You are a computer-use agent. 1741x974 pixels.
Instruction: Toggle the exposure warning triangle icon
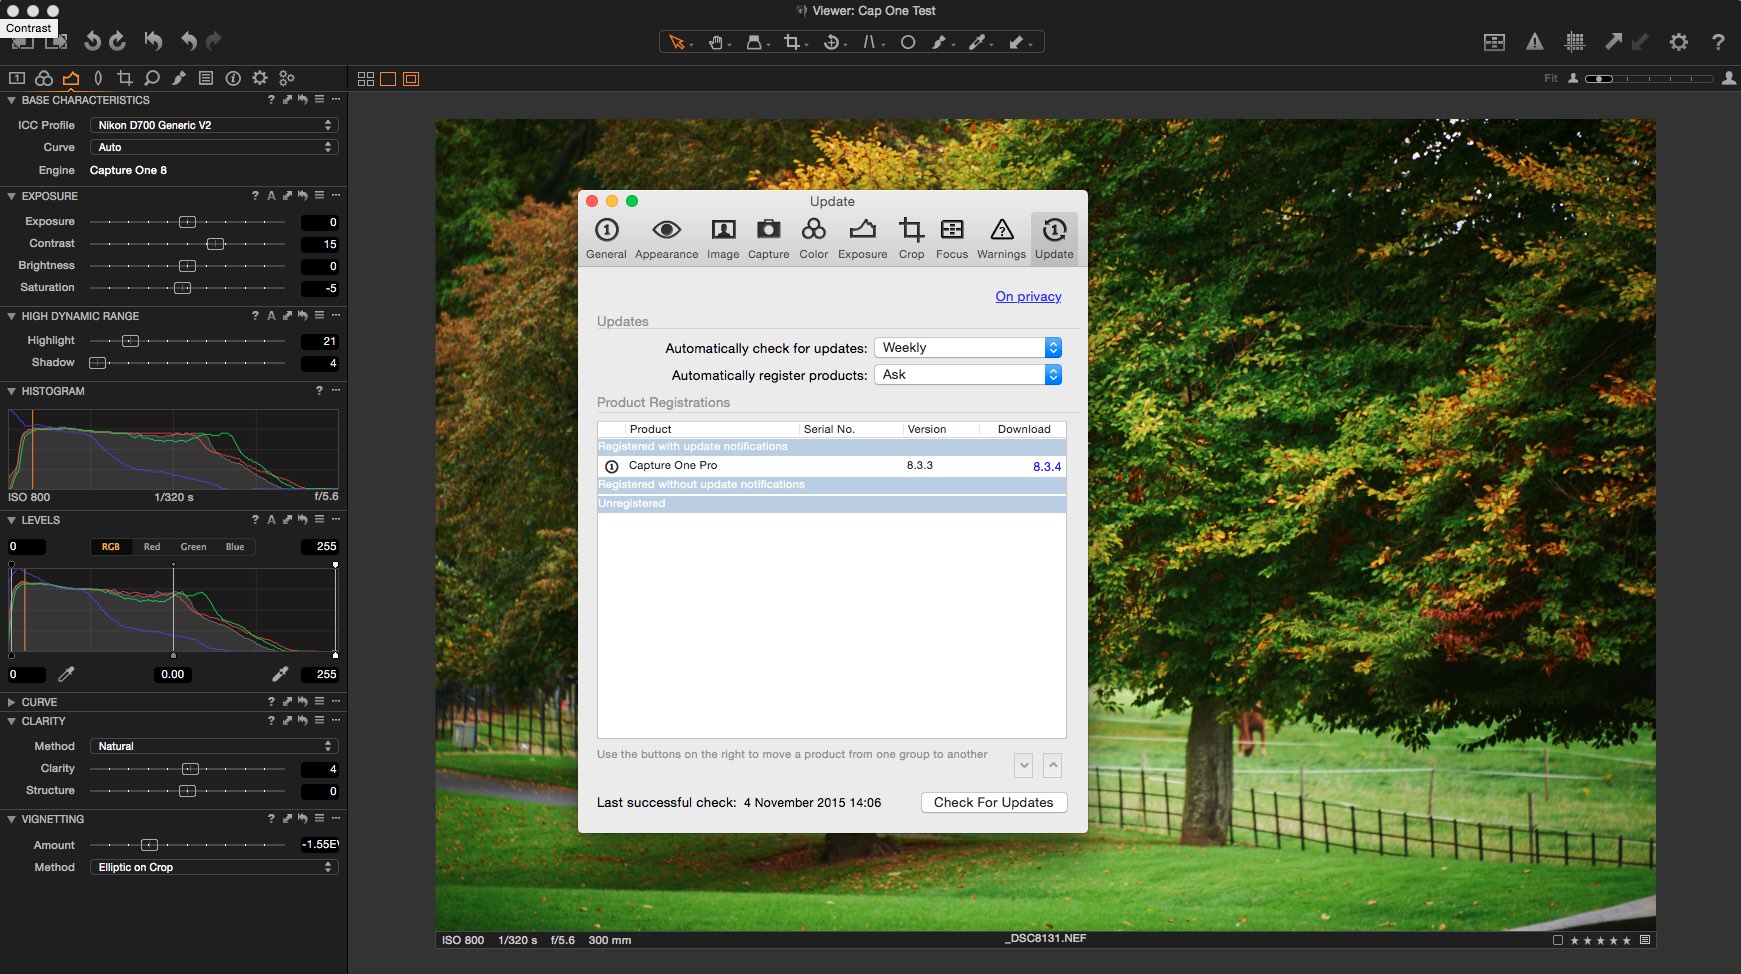click(x=1537, y=42)
